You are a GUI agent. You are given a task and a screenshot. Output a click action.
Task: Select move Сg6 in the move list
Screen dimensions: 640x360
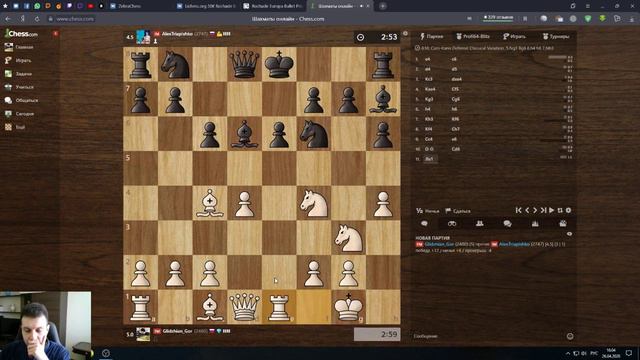(456, 99)
